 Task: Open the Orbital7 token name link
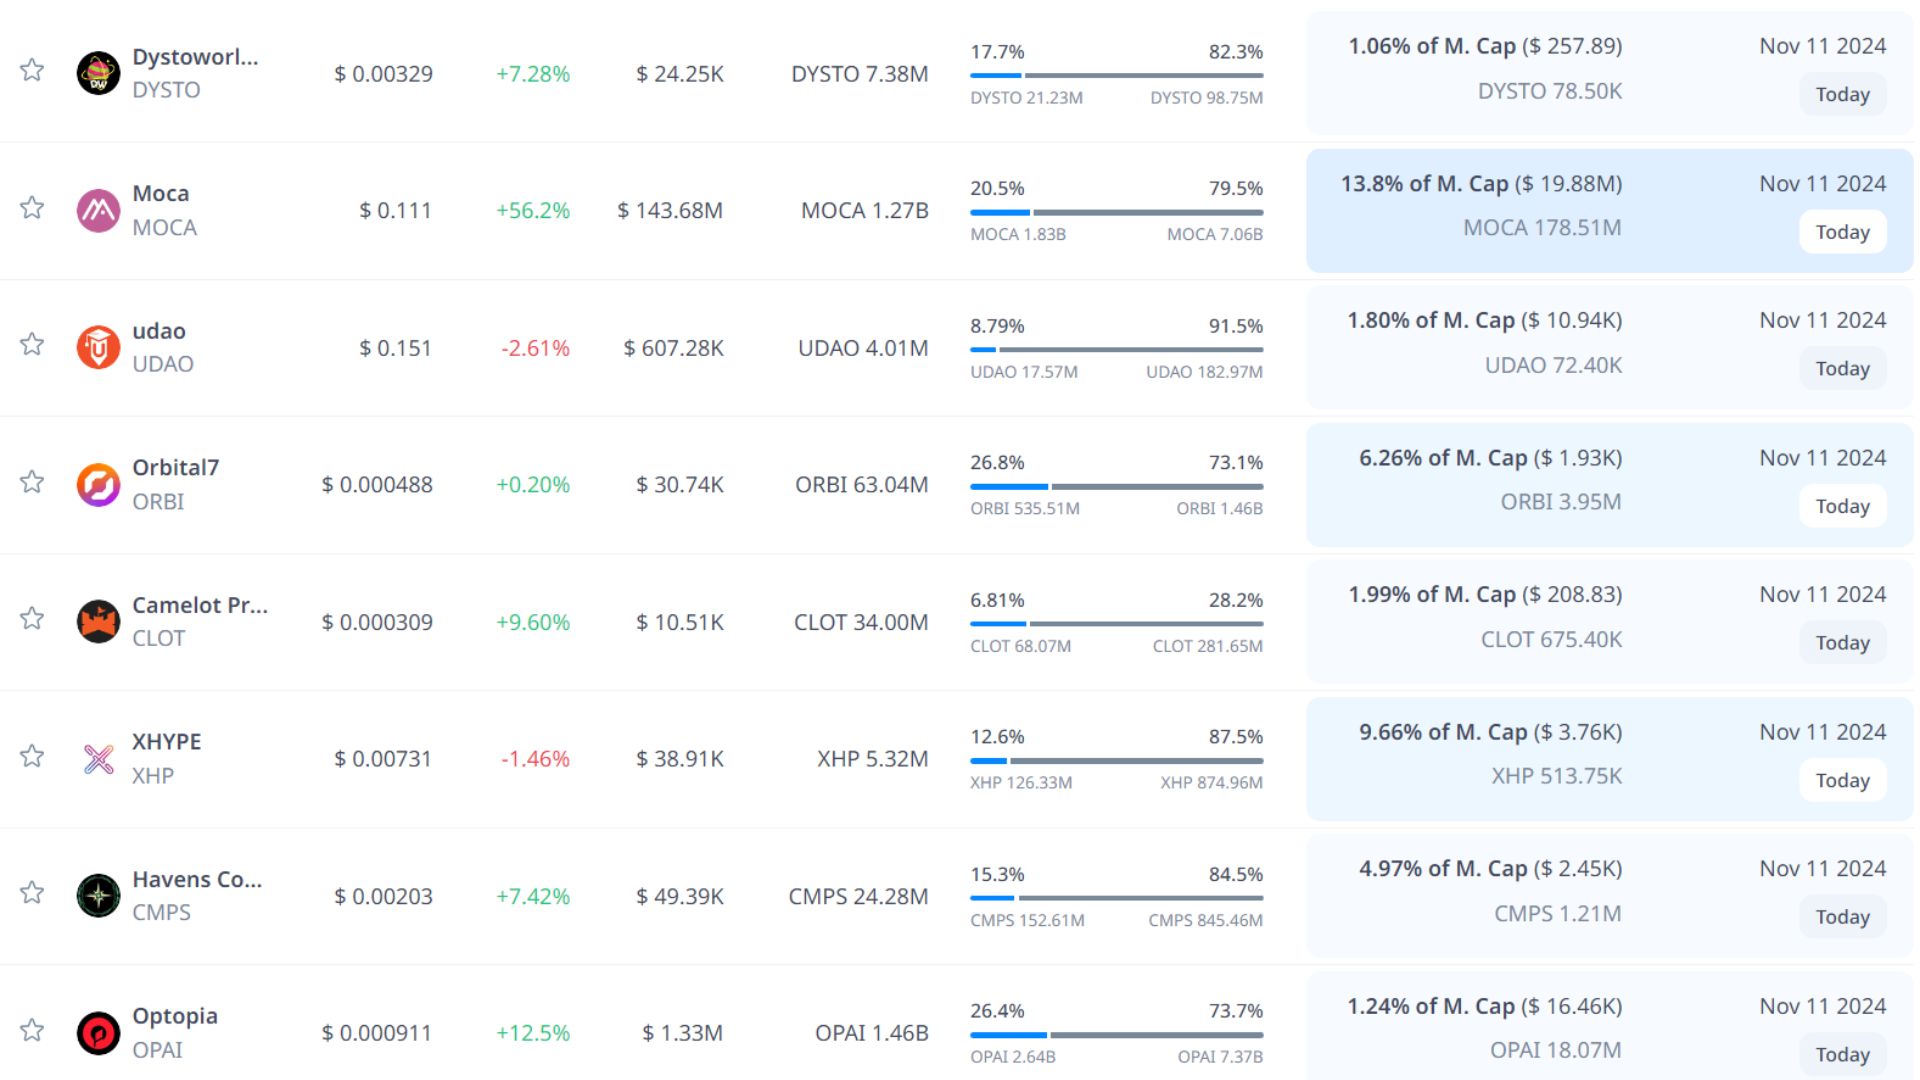pos(175,467)
